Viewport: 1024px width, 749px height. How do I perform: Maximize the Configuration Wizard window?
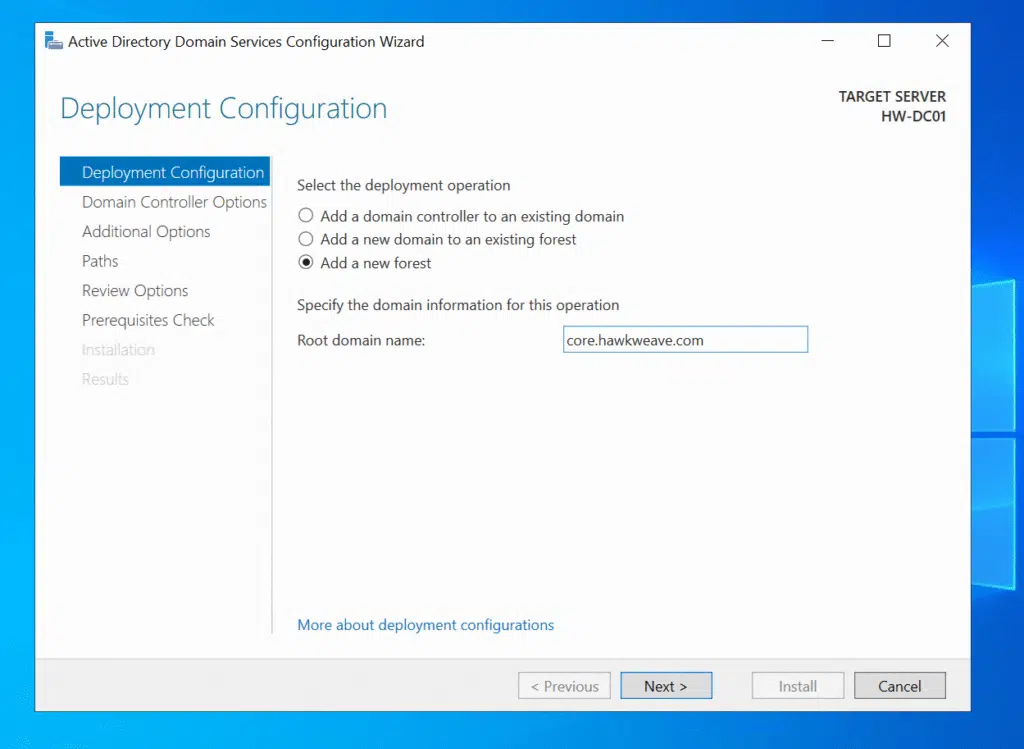[884, 41]
